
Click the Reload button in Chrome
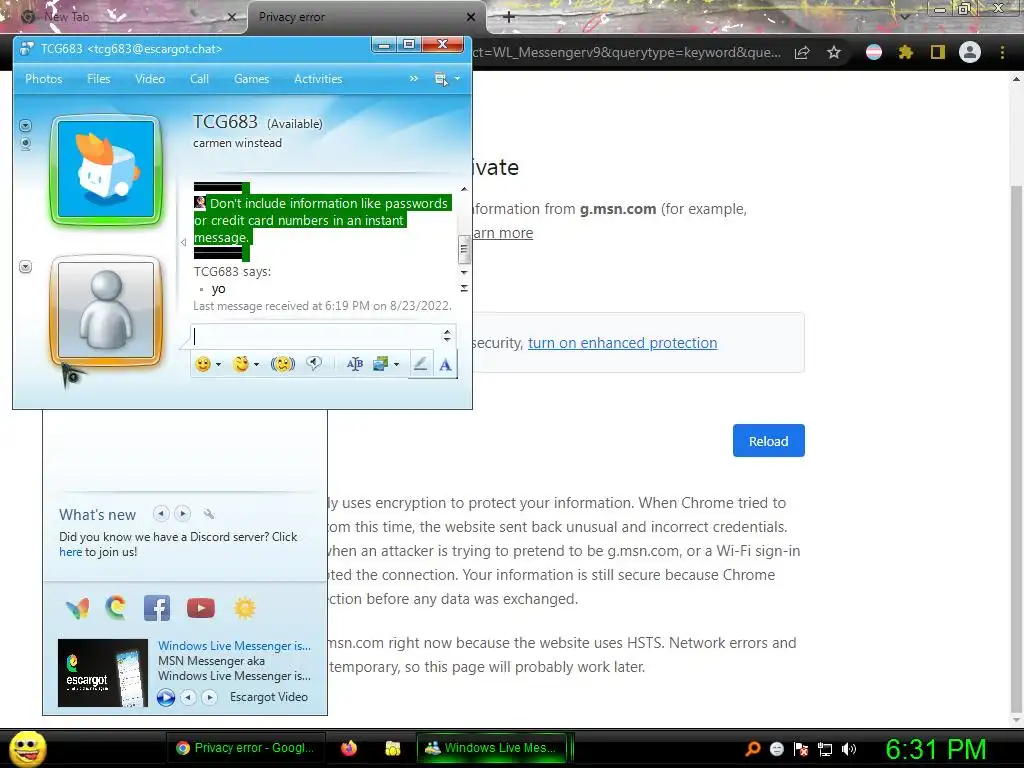[x=769, y=441]
